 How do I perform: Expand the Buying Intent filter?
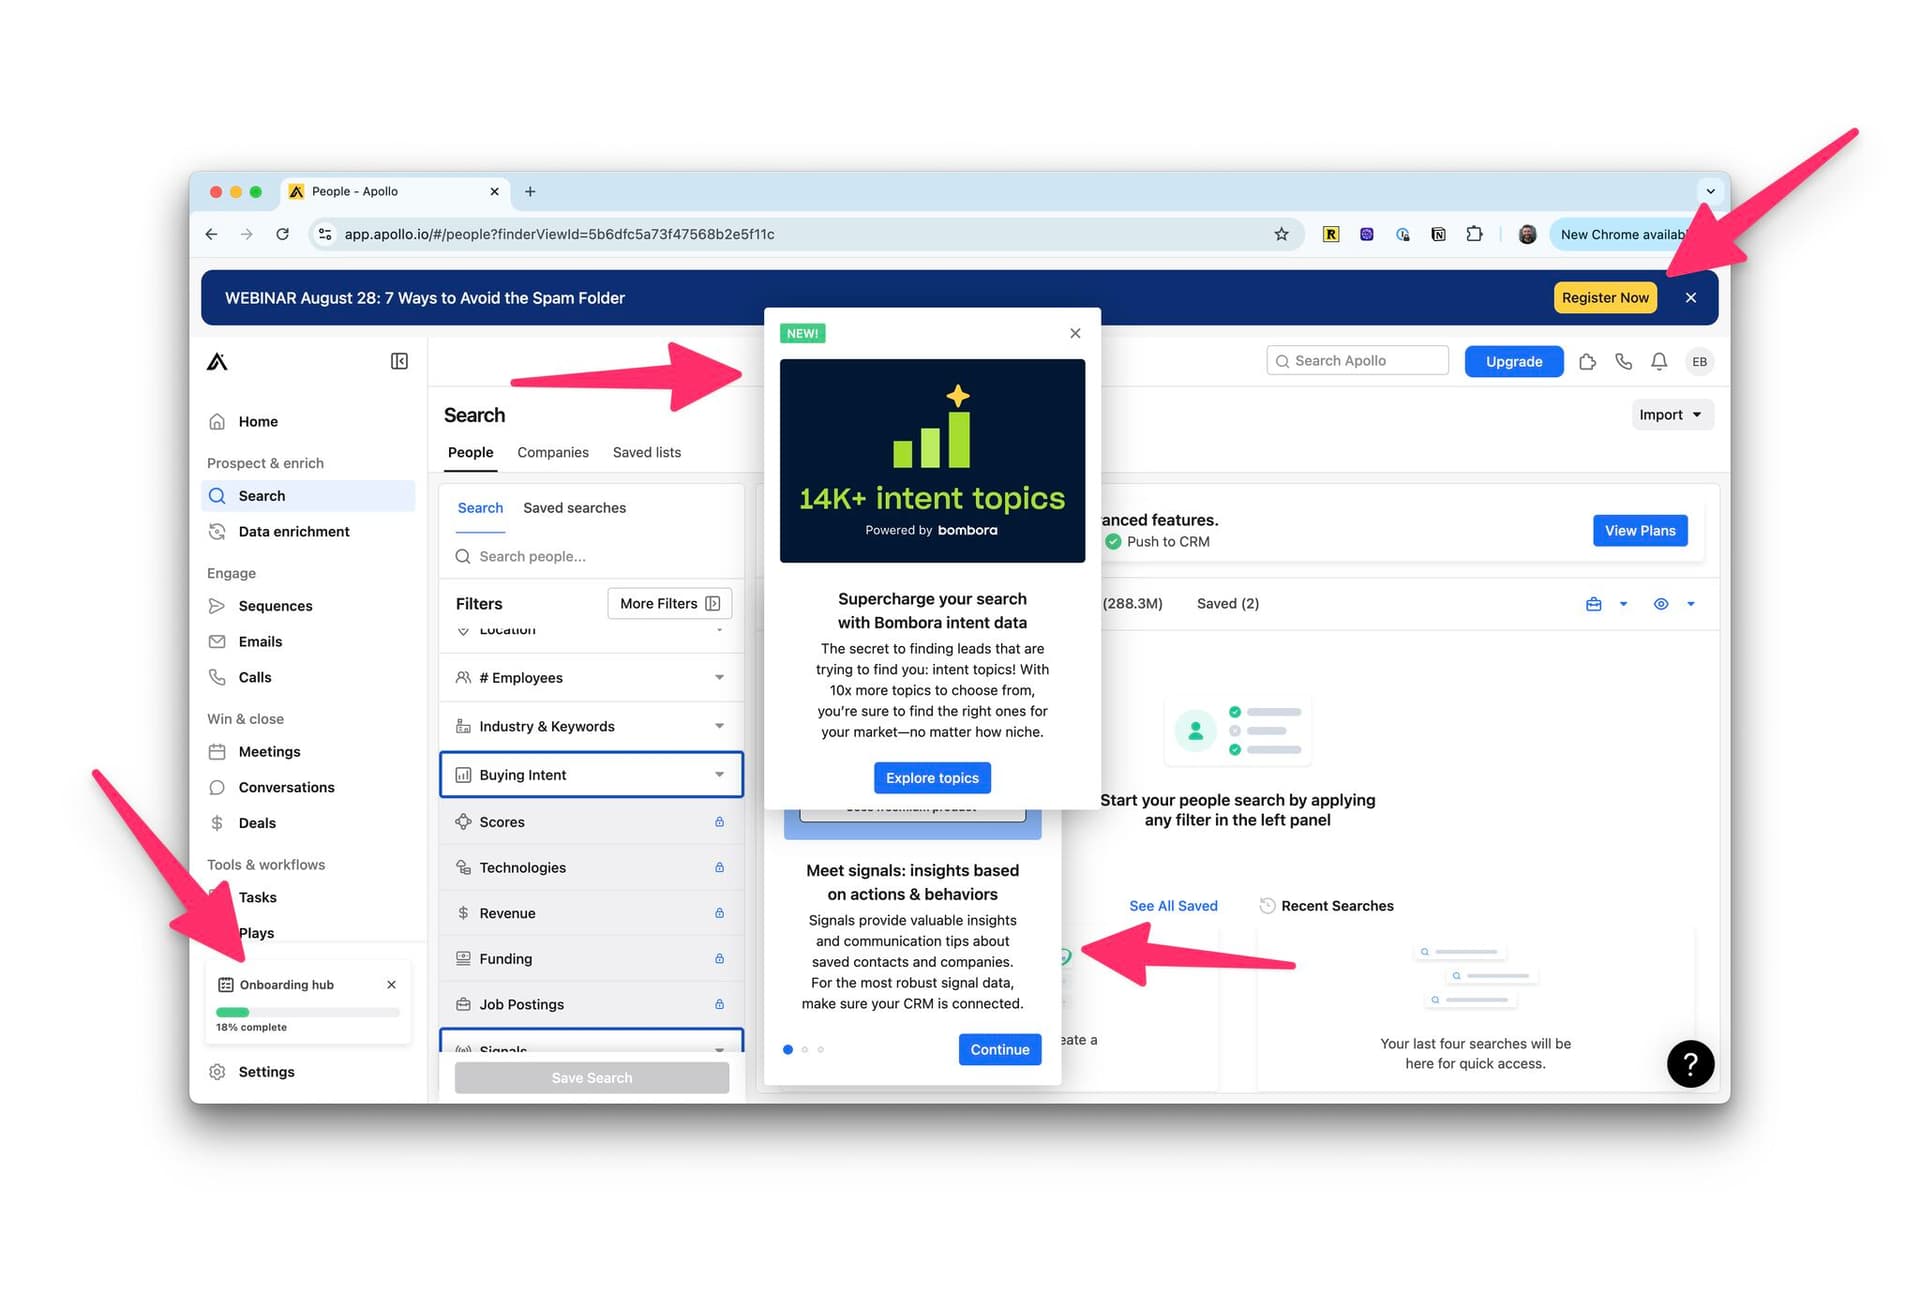coord(591,775)
